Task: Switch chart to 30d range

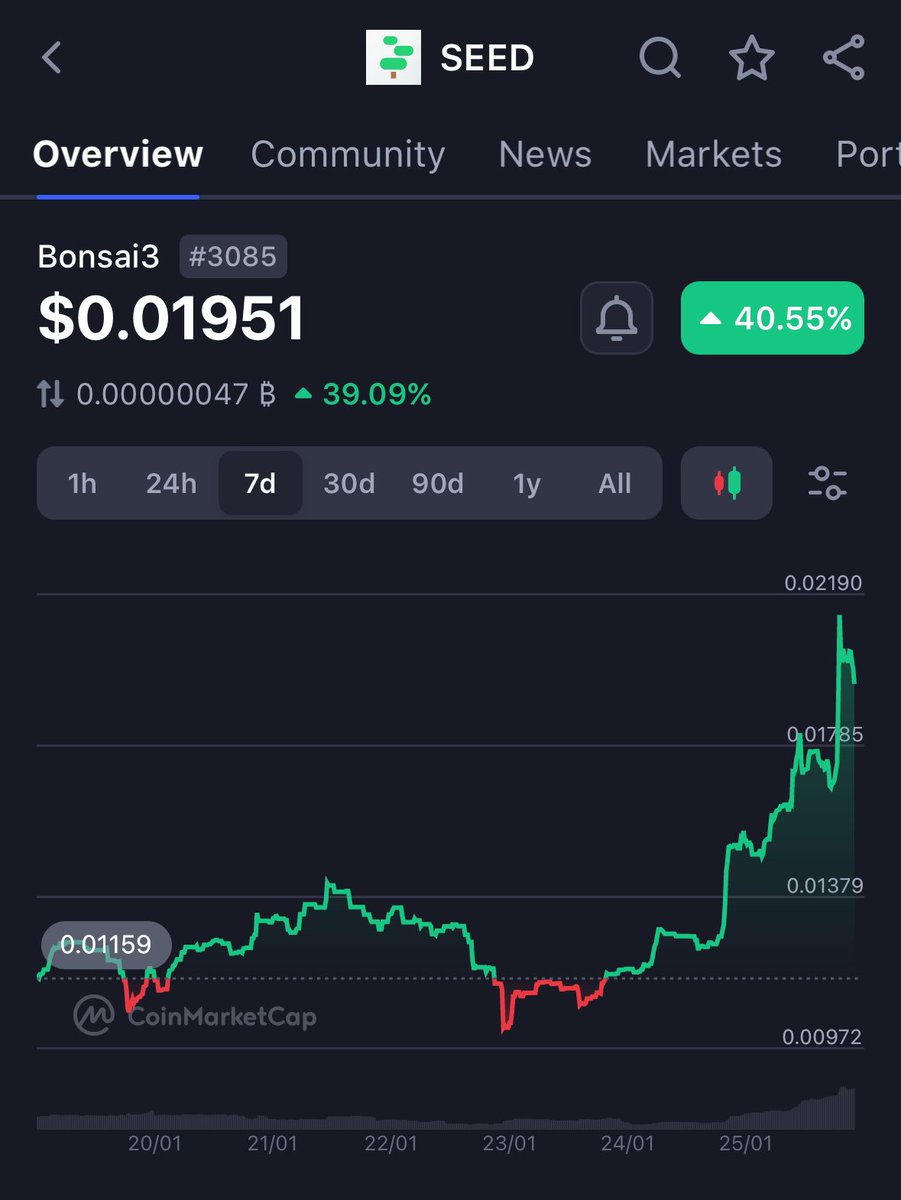Action: (x=349, y=484)
